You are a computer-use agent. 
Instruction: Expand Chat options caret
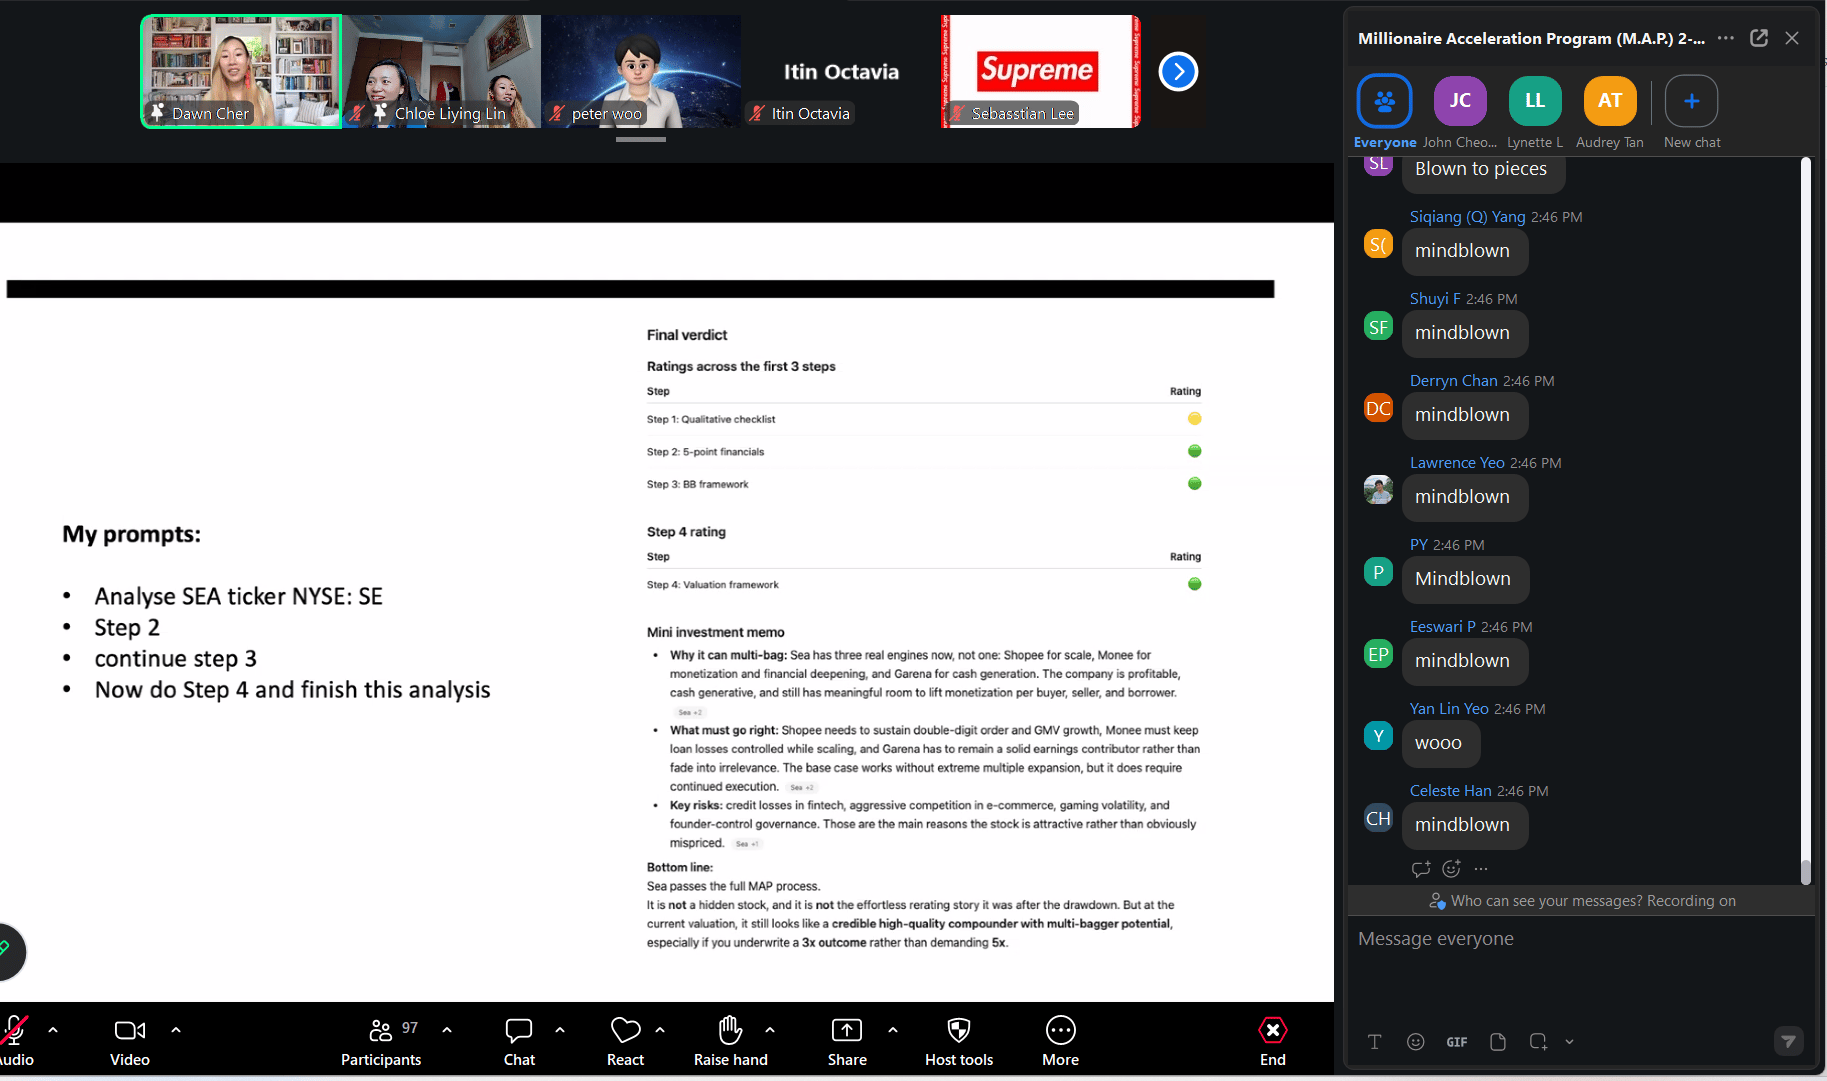pos(560,1029)
